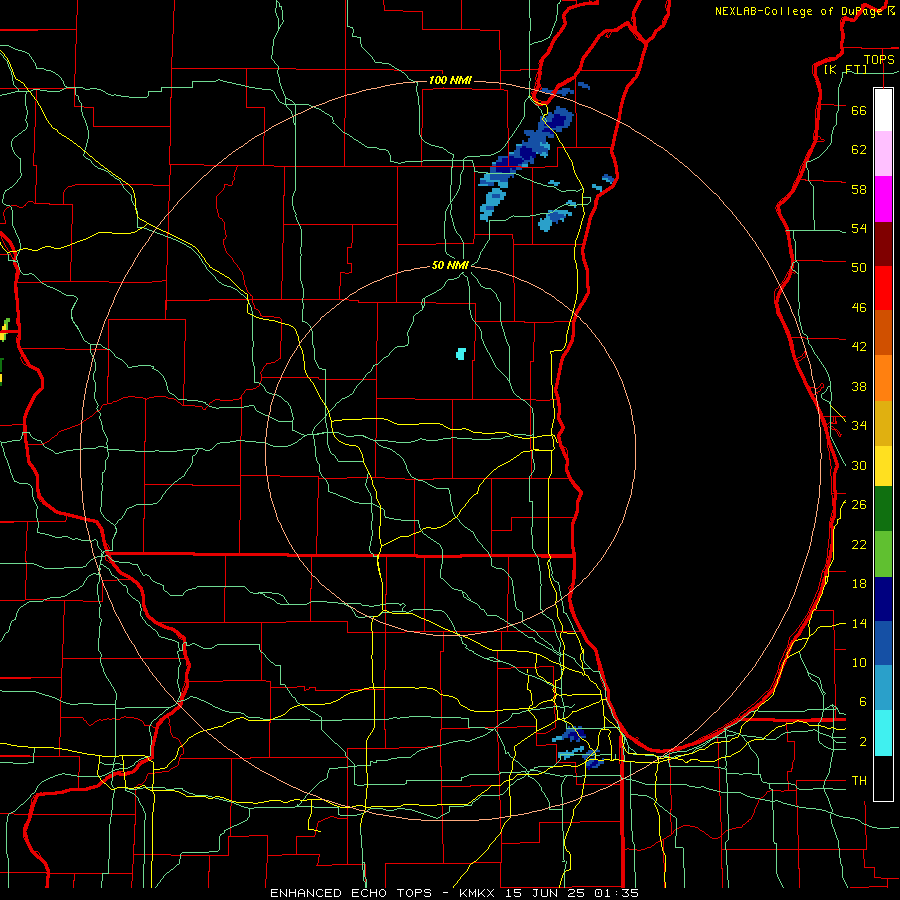This screenshot has width=900, height=900.
Task: Select the dark red legend swatch
Action: coord(883,244)
